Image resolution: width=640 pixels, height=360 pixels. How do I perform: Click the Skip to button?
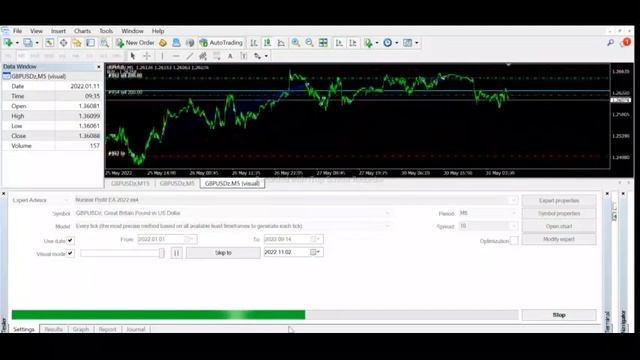point(223,253)
